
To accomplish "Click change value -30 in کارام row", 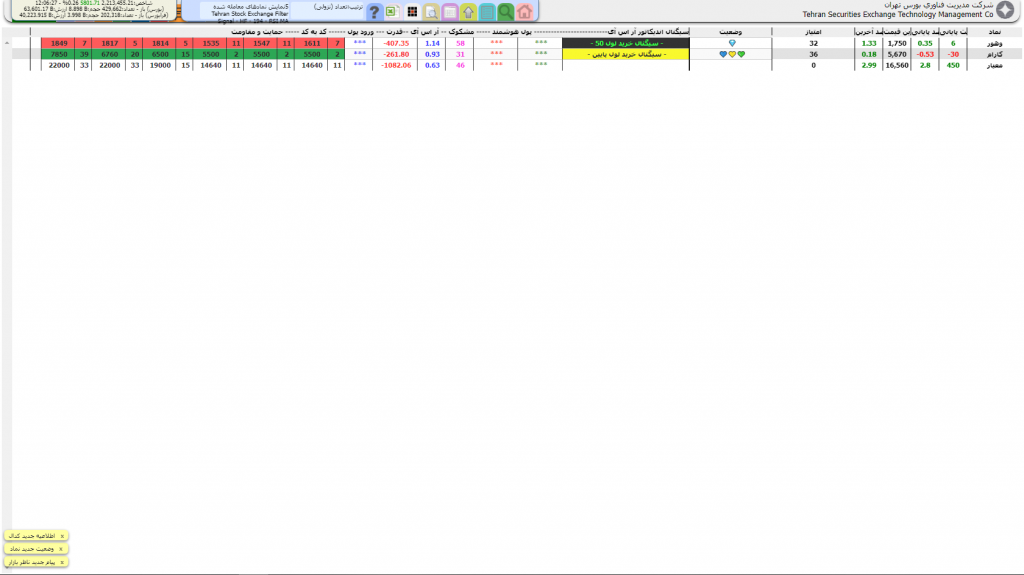I will 953,54.
